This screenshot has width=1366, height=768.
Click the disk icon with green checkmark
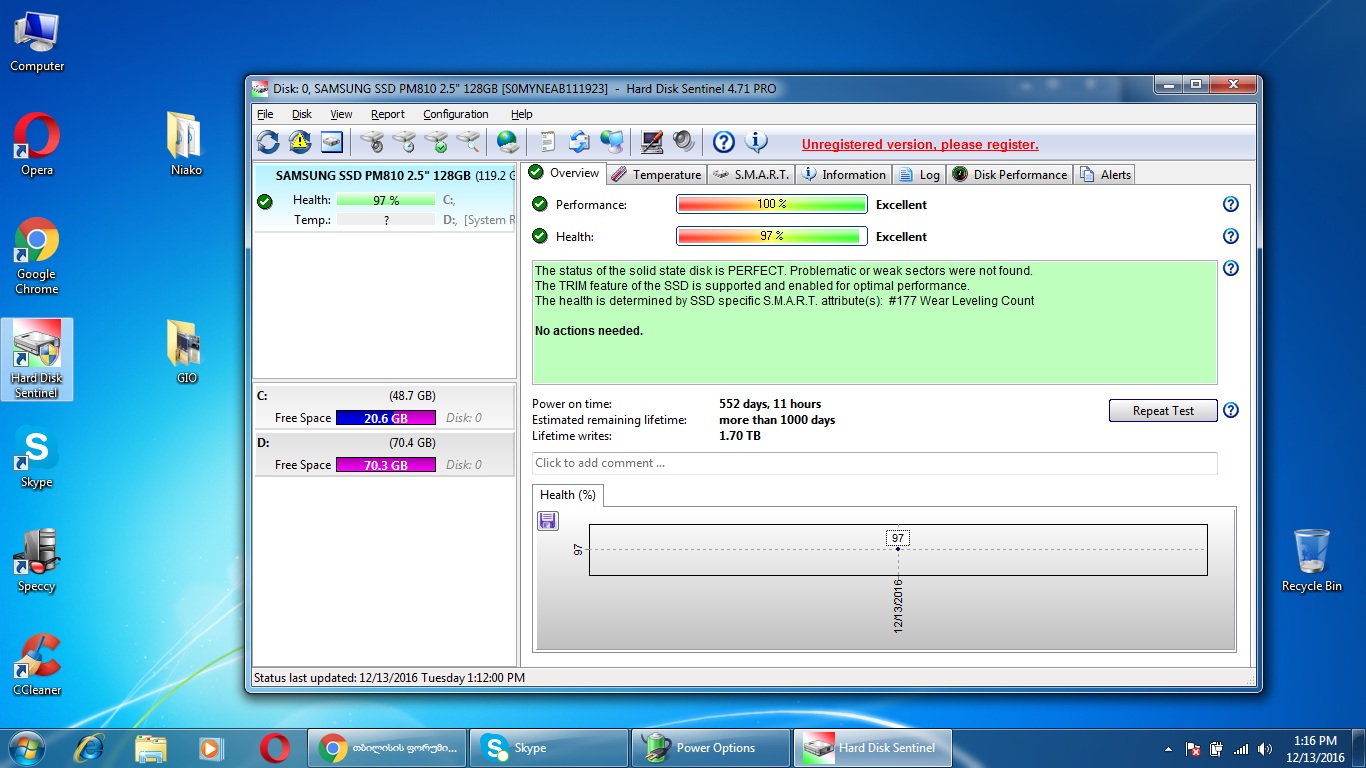436,142
